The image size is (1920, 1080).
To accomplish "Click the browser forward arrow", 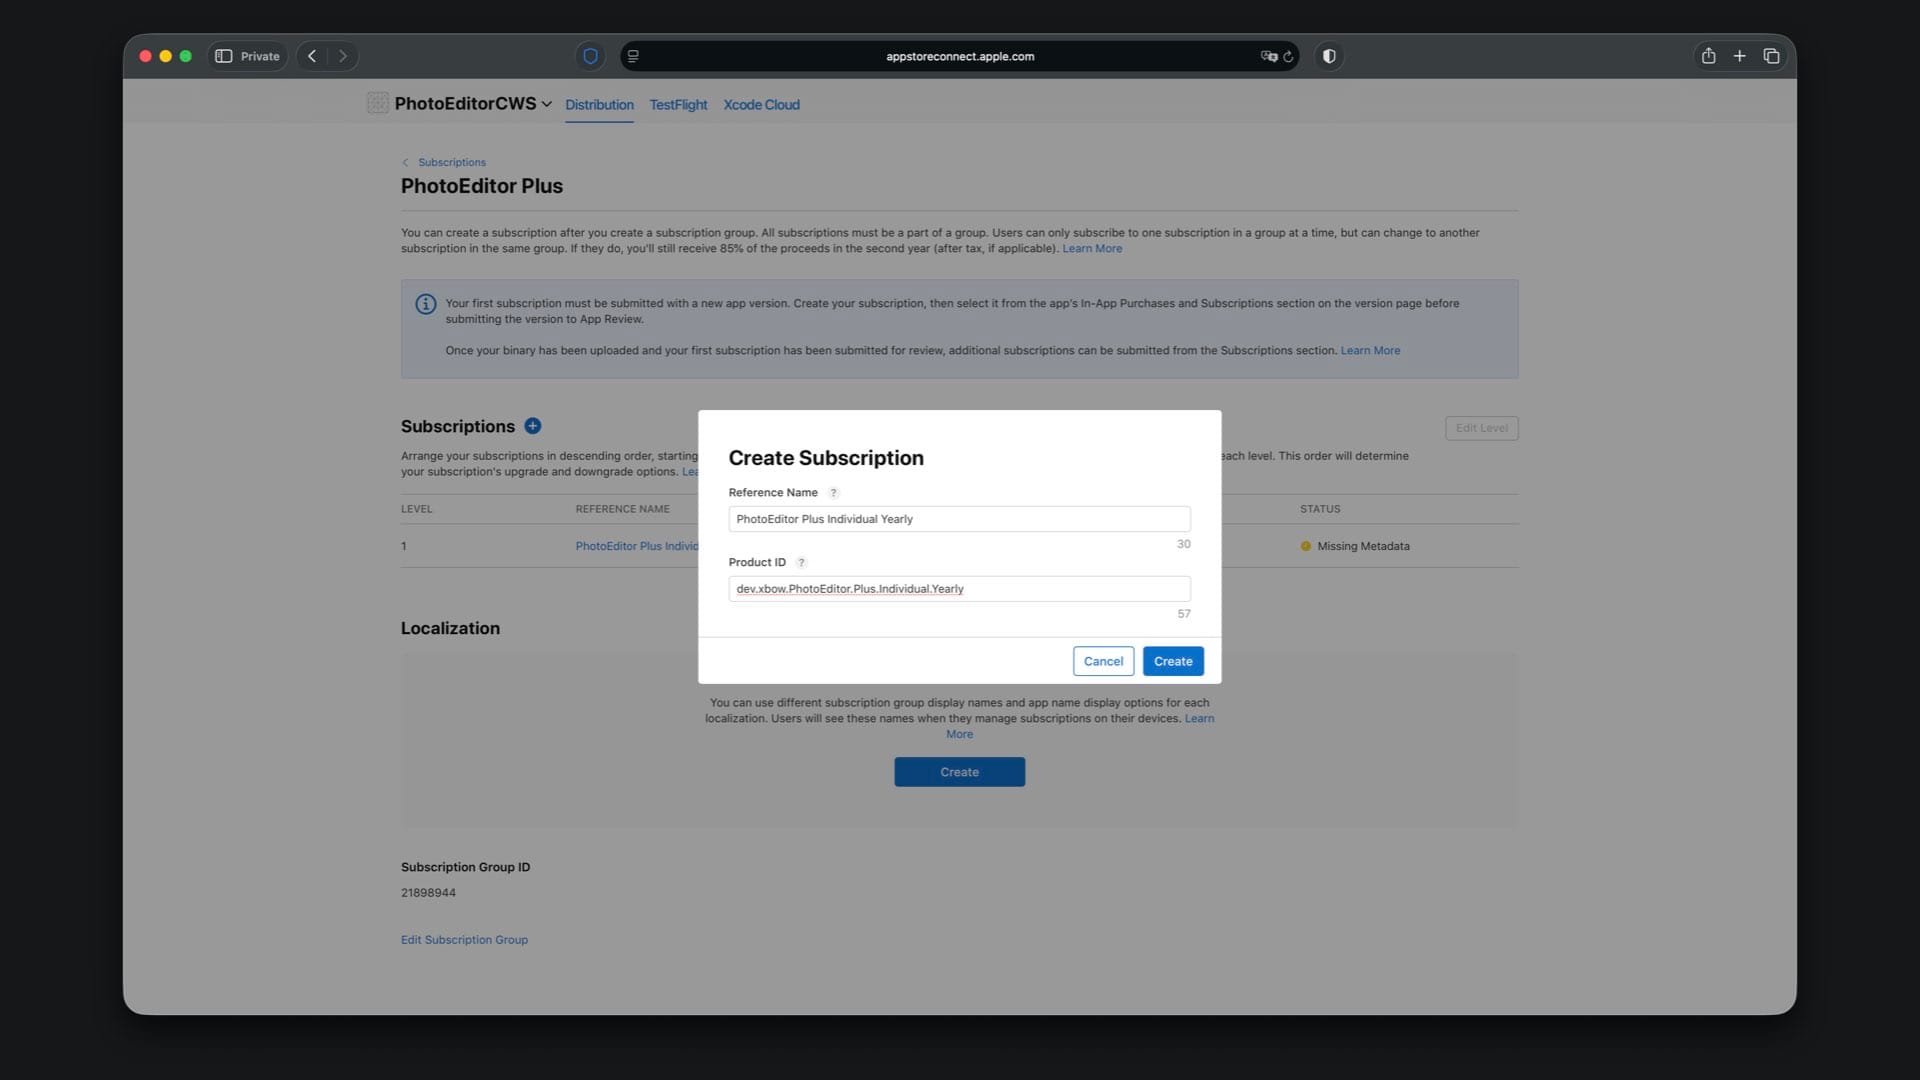I will (343, 56).
